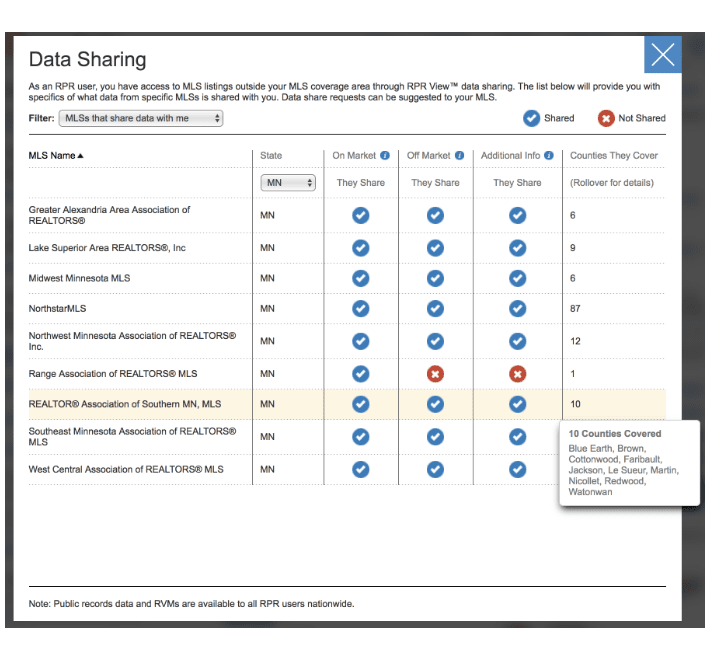Click Range Association Off Market not-shared icon
This screenshot has height=651, width=718.
(435, 374)
